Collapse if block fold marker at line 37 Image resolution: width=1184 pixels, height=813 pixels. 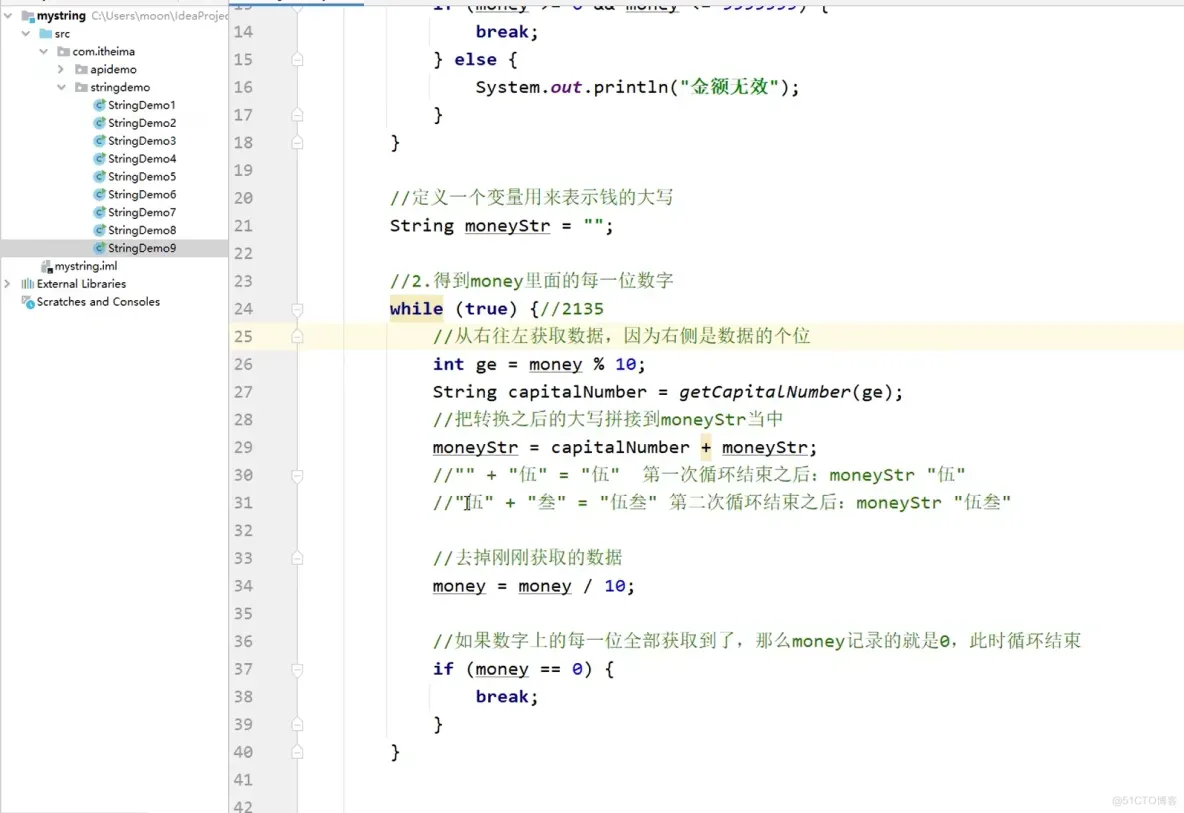tap(298, 669)
